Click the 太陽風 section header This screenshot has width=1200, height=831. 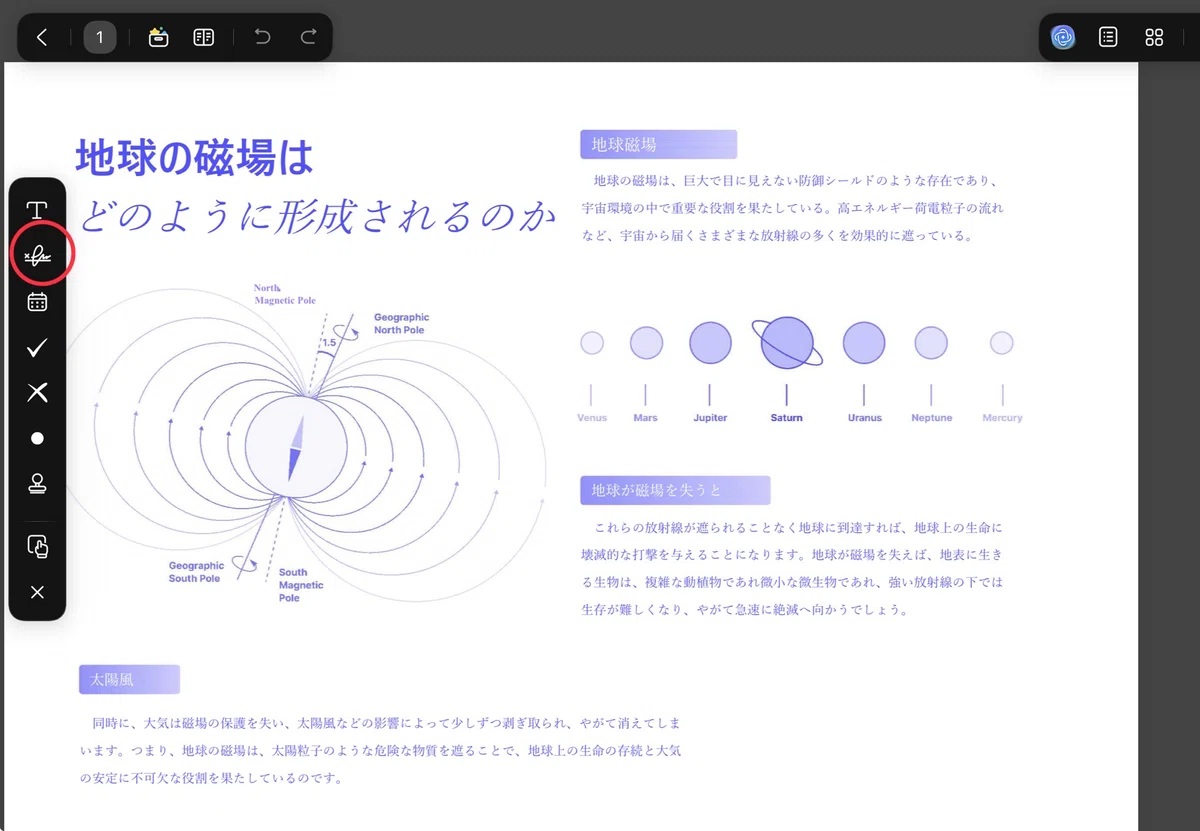pyautogui.click(x=129, y=680)
